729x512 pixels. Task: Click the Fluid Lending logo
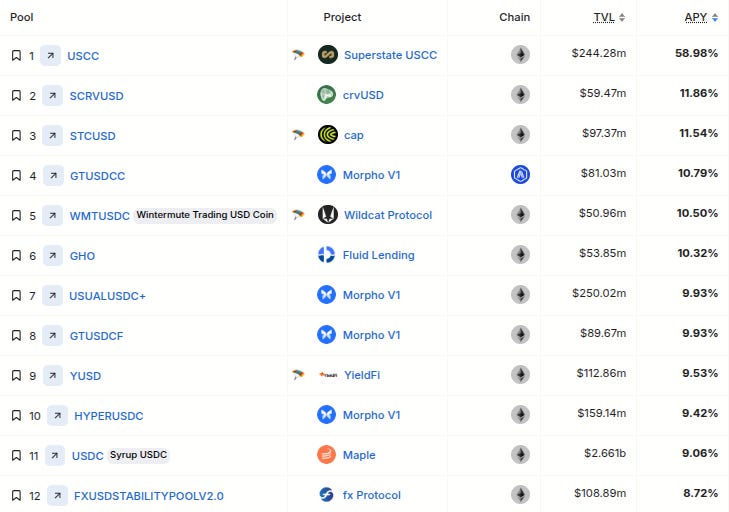326,255
